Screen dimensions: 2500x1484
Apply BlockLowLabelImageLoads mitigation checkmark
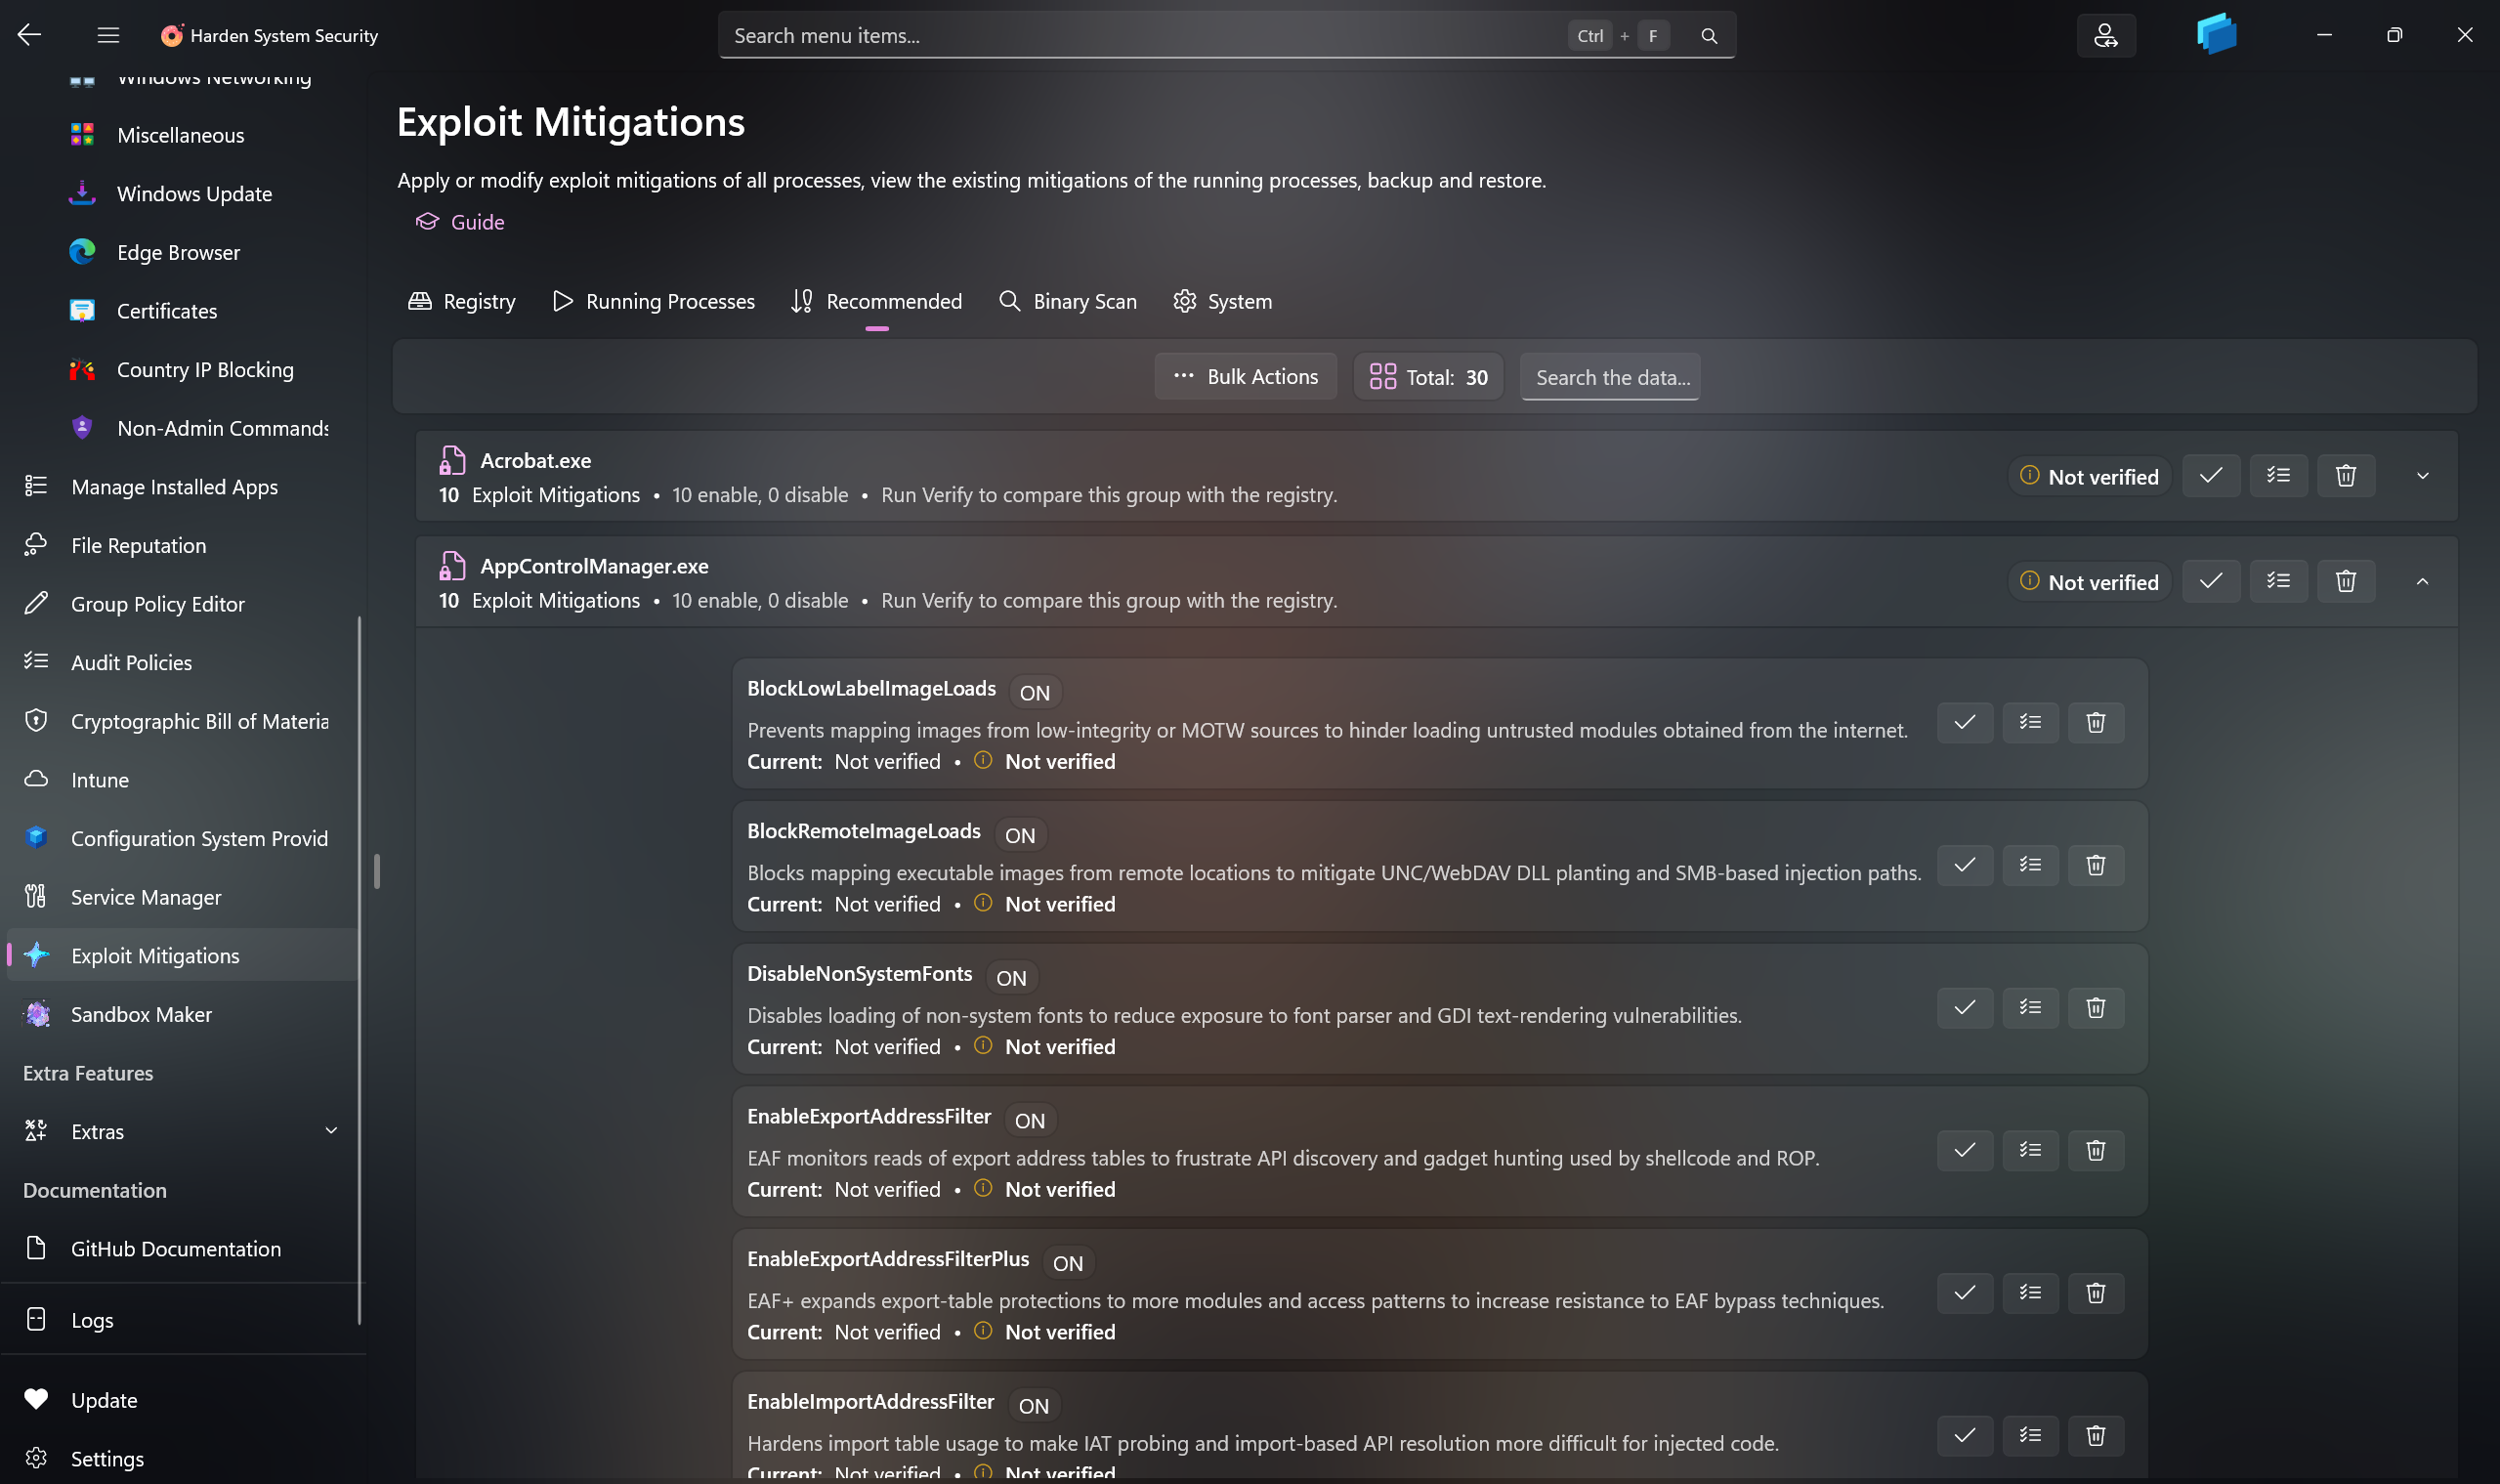coord(1965,723)
